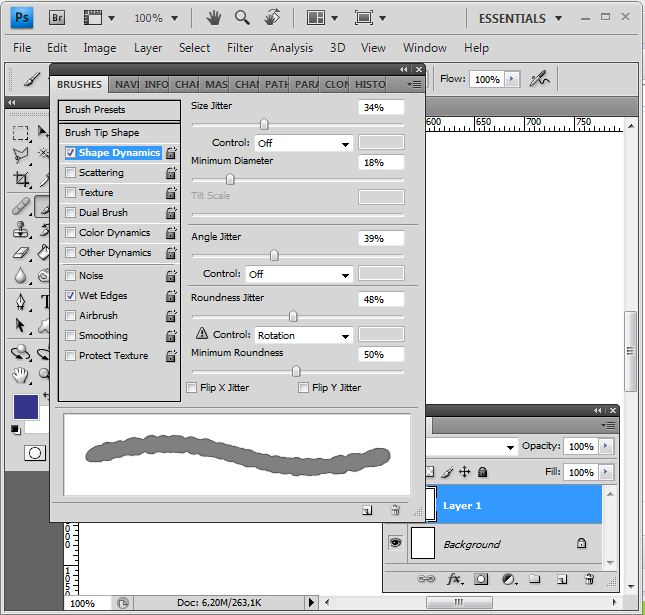Select the Rectangular Marquee tool
Viewport: 645px width, 615px height.
20,133
